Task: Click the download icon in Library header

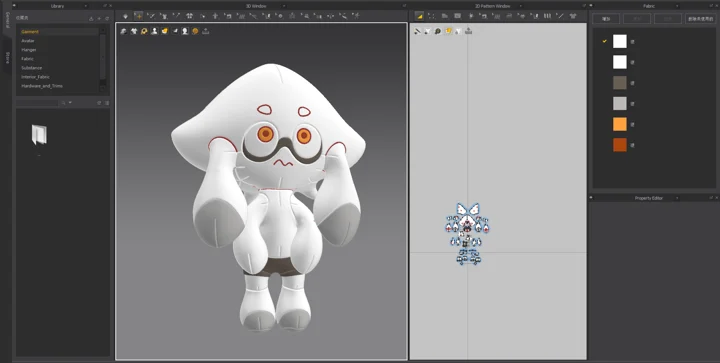Action: (x=91, y=19)
